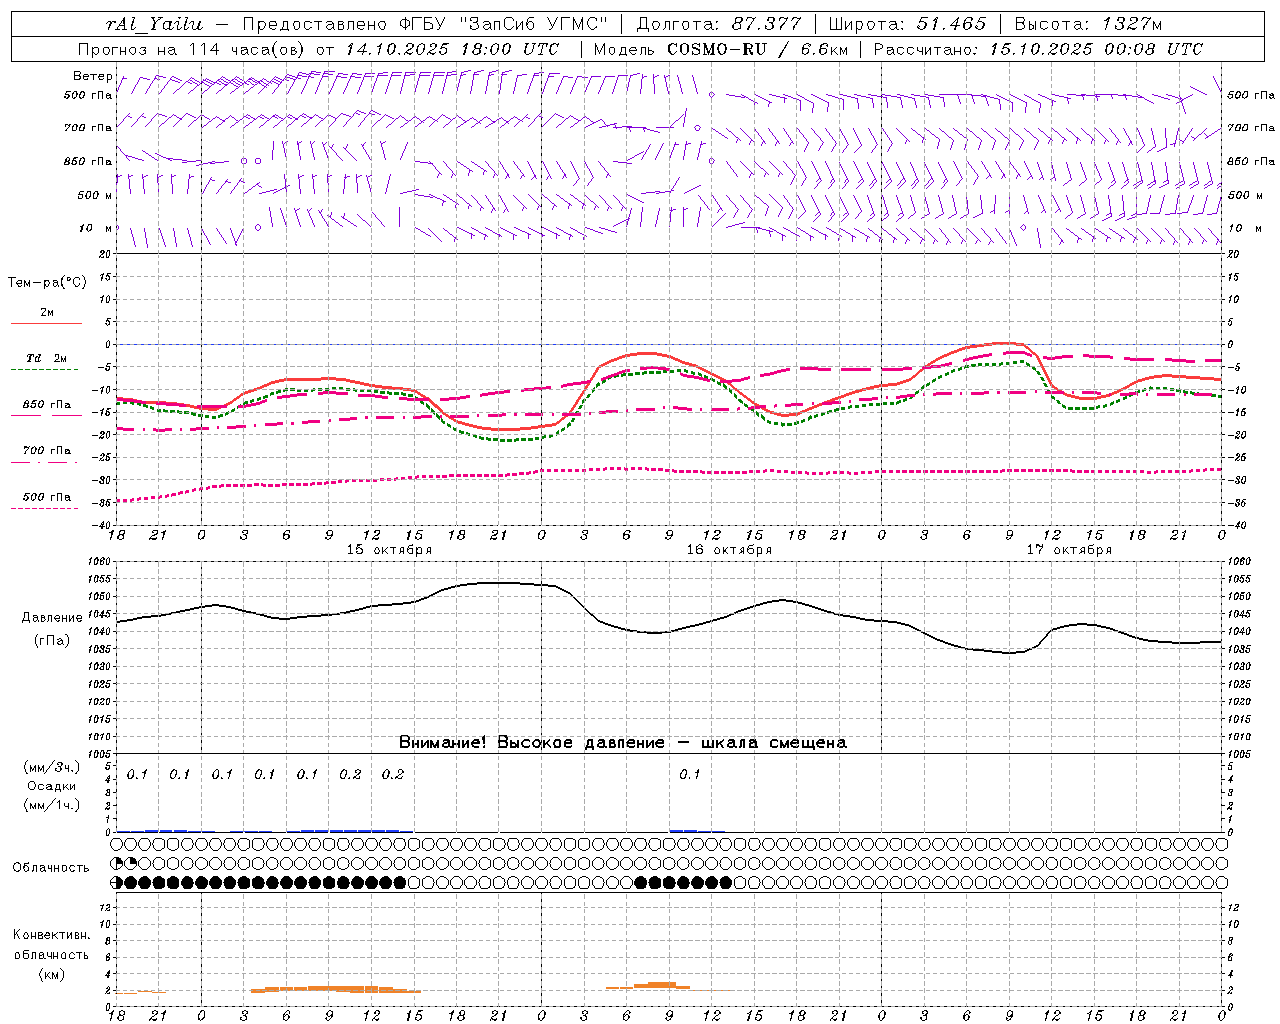
Task: Click the 'Ветер' wind panel label
Action: pos(93,76)
